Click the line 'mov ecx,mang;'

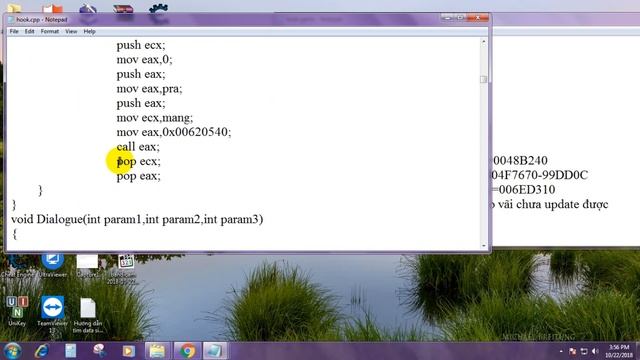click(x=155, y=118)
